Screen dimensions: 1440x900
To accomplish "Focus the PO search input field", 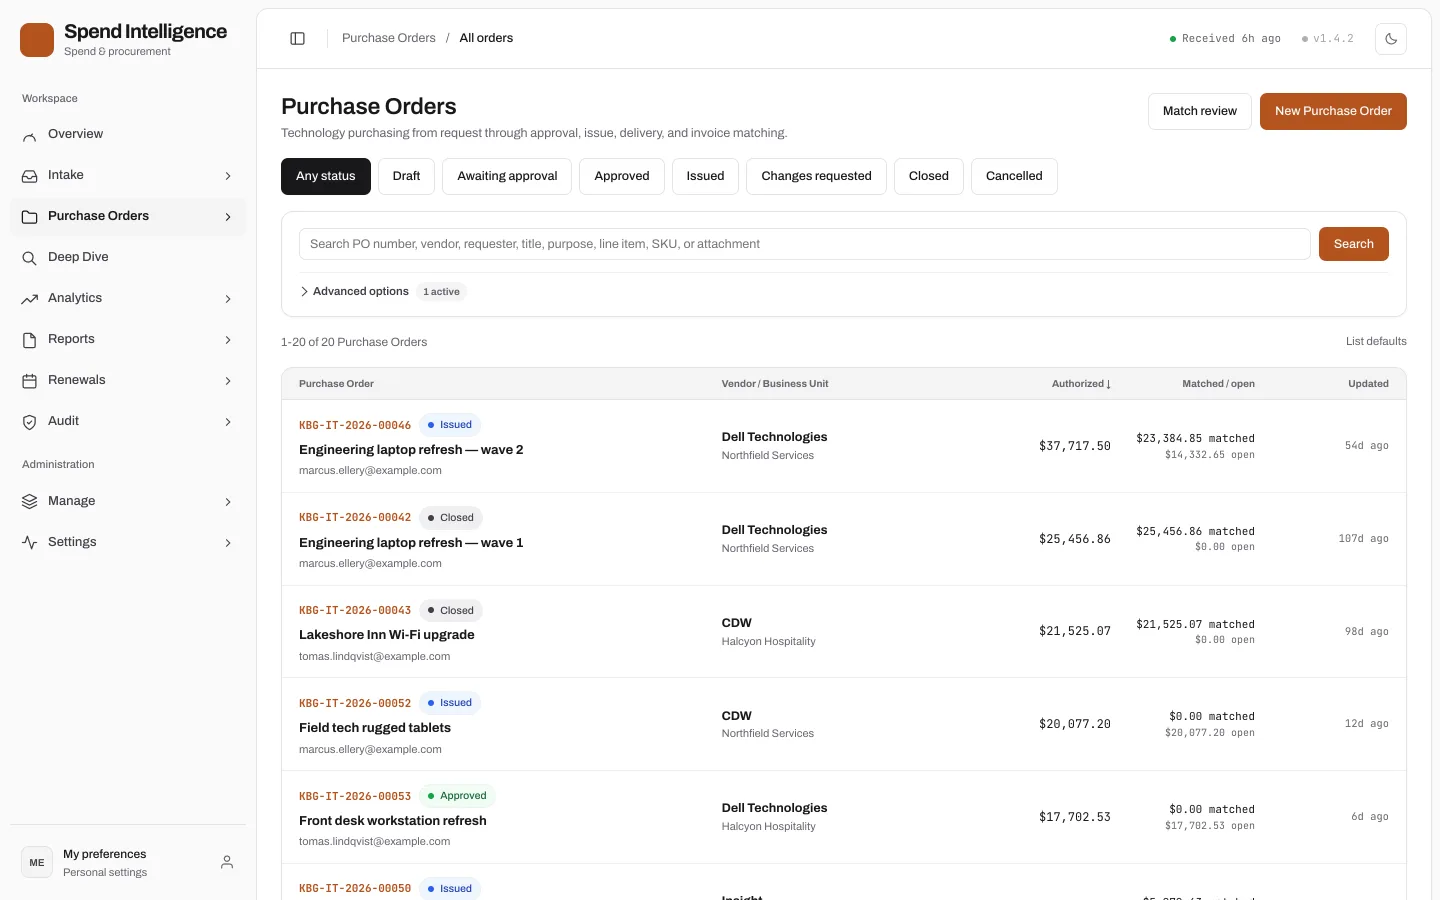I will point(805,244).
